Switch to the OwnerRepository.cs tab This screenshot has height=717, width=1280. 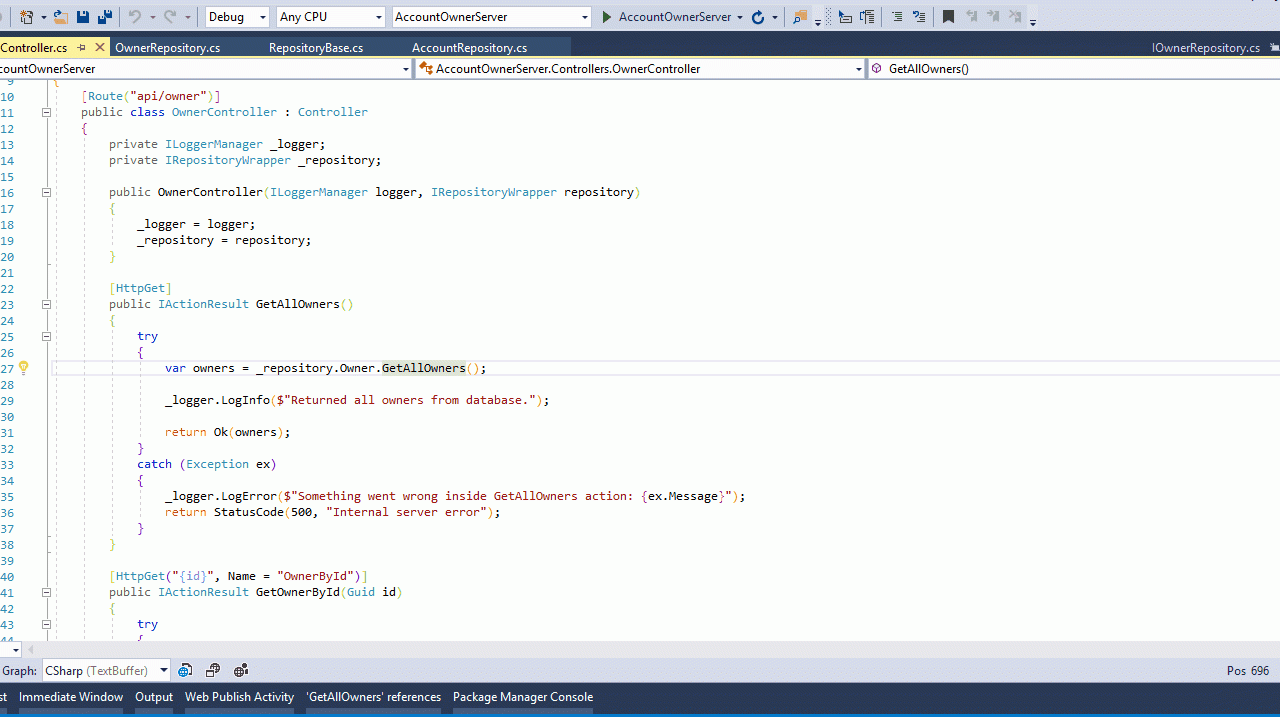[167, 47]
